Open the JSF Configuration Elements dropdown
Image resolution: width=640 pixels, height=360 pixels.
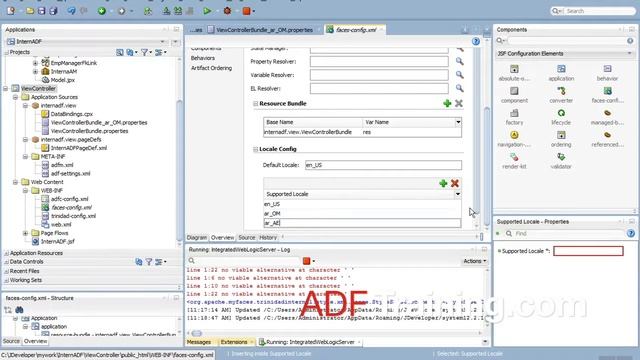click(x=629, y=53)
